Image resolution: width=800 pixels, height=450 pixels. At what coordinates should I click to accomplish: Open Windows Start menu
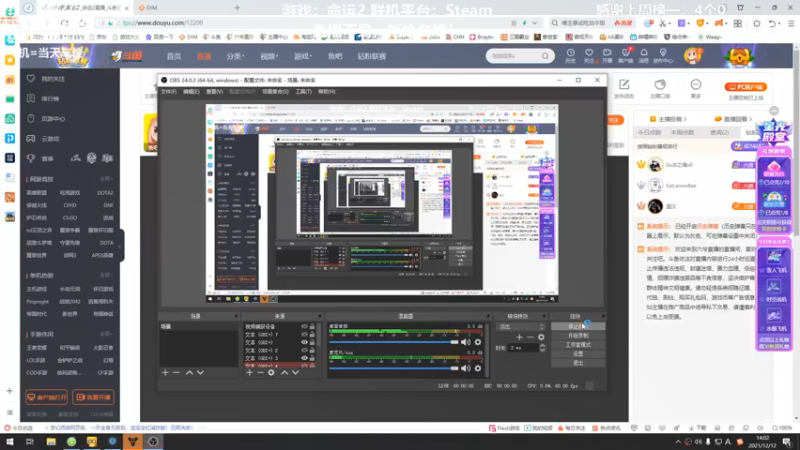coord(10,442)
